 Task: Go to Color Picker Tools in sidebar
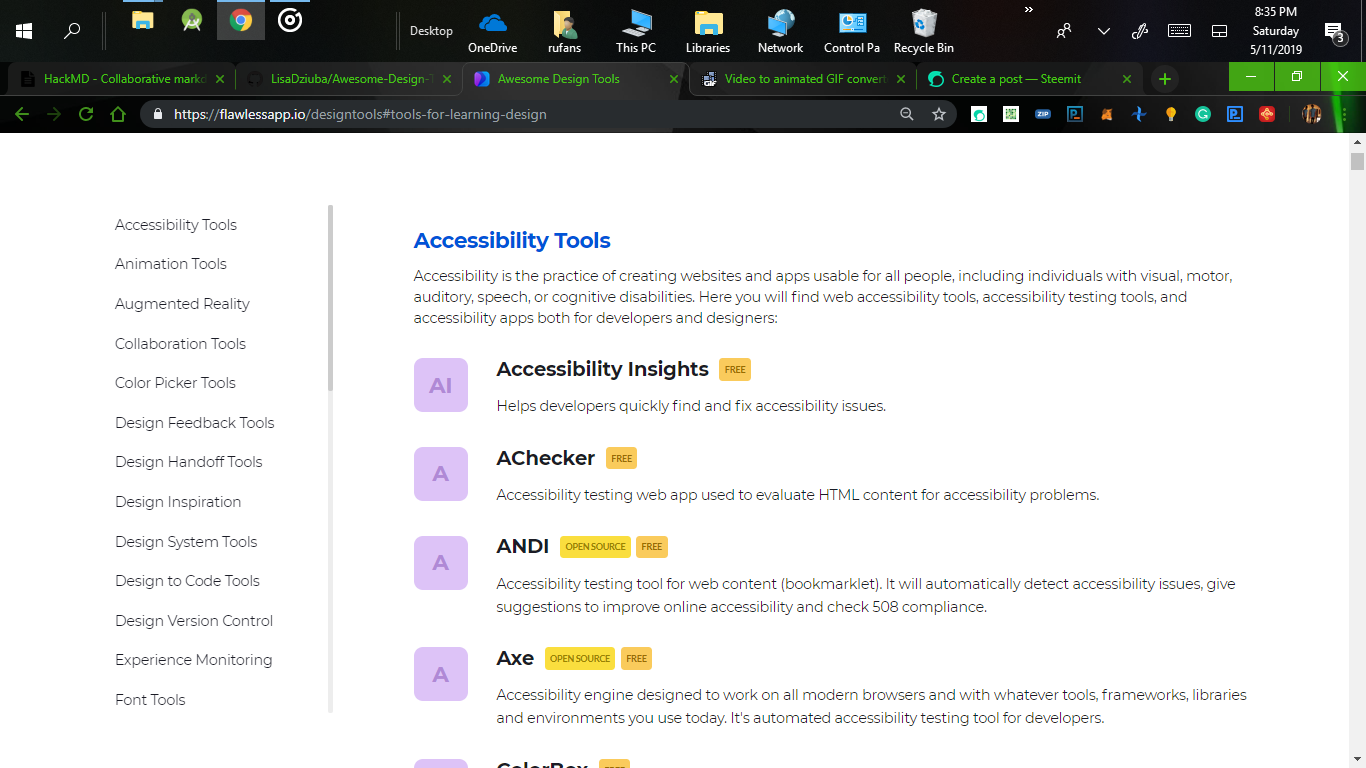175,383
